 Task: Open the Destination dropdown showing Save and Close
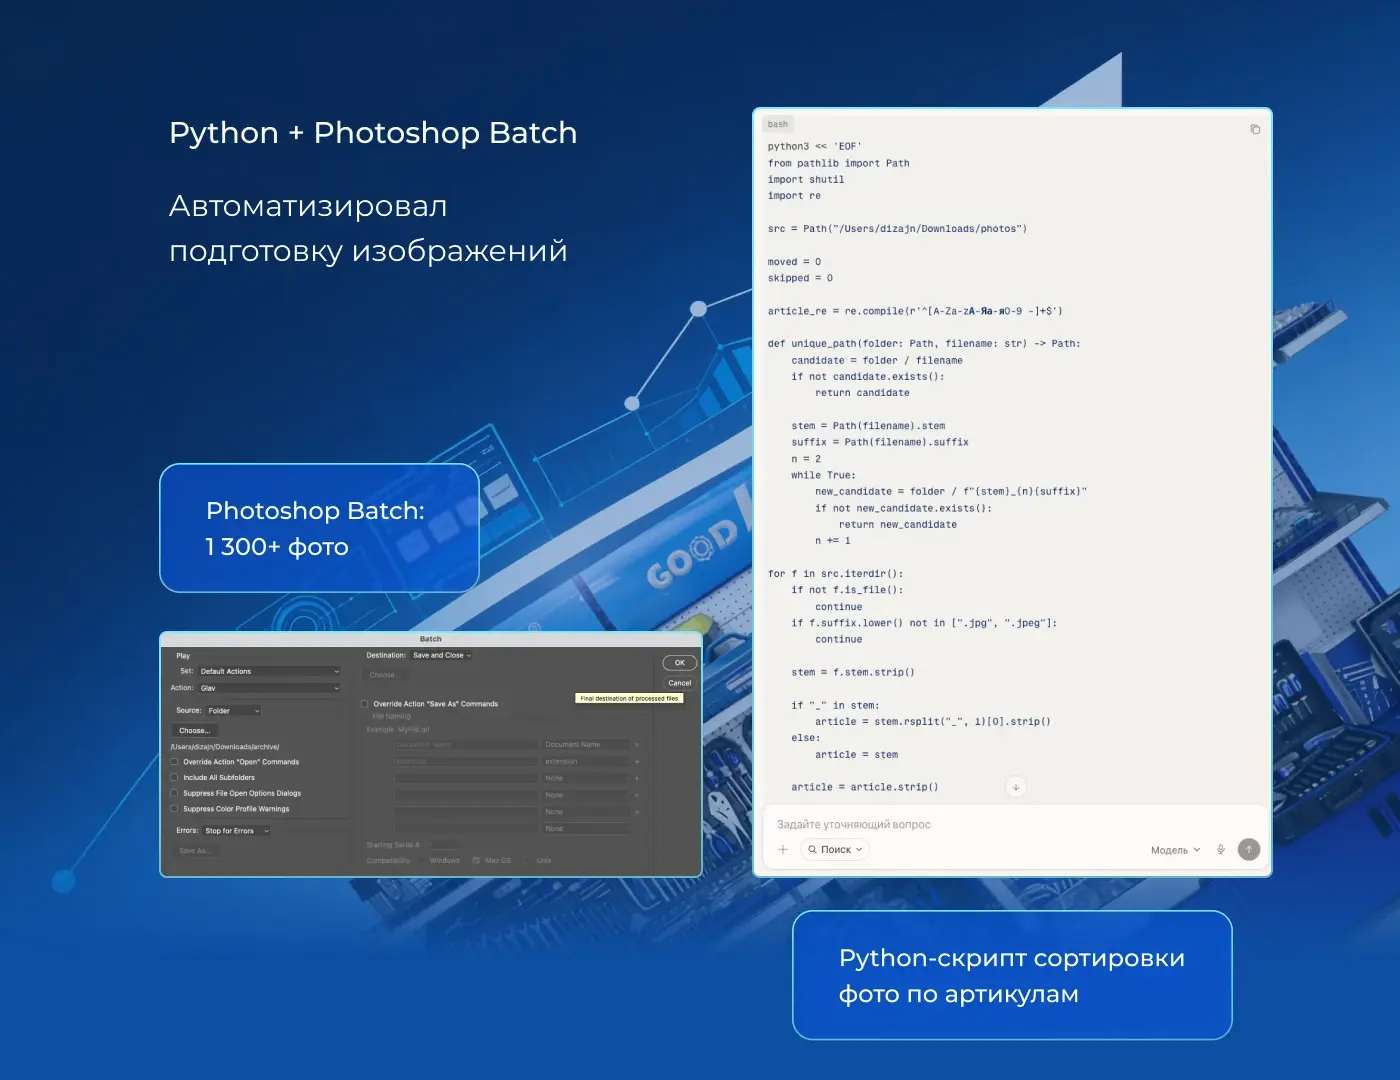441,655
